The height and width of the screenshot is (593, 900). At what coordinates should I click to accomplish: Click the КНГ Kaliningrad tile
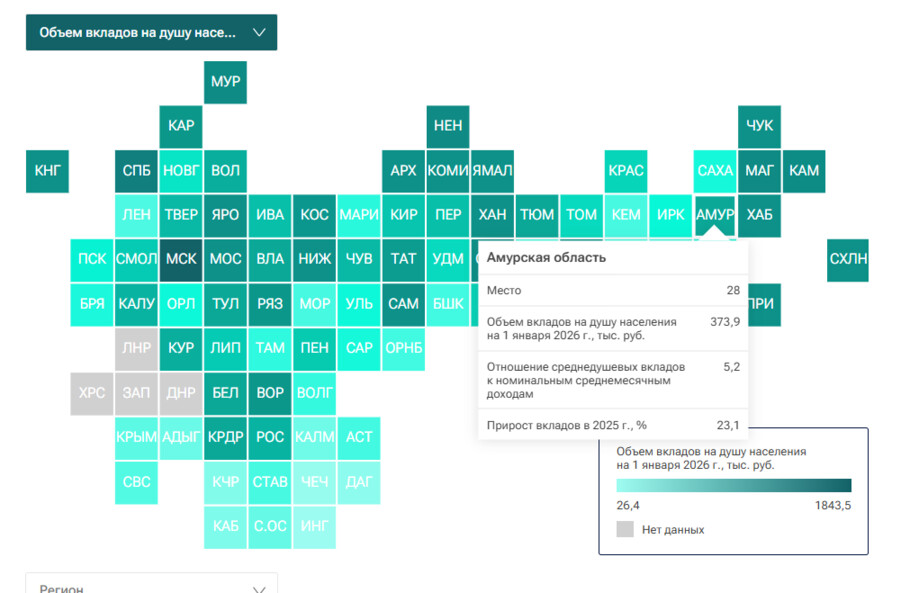pyautogui.click(x=47, y=171)
